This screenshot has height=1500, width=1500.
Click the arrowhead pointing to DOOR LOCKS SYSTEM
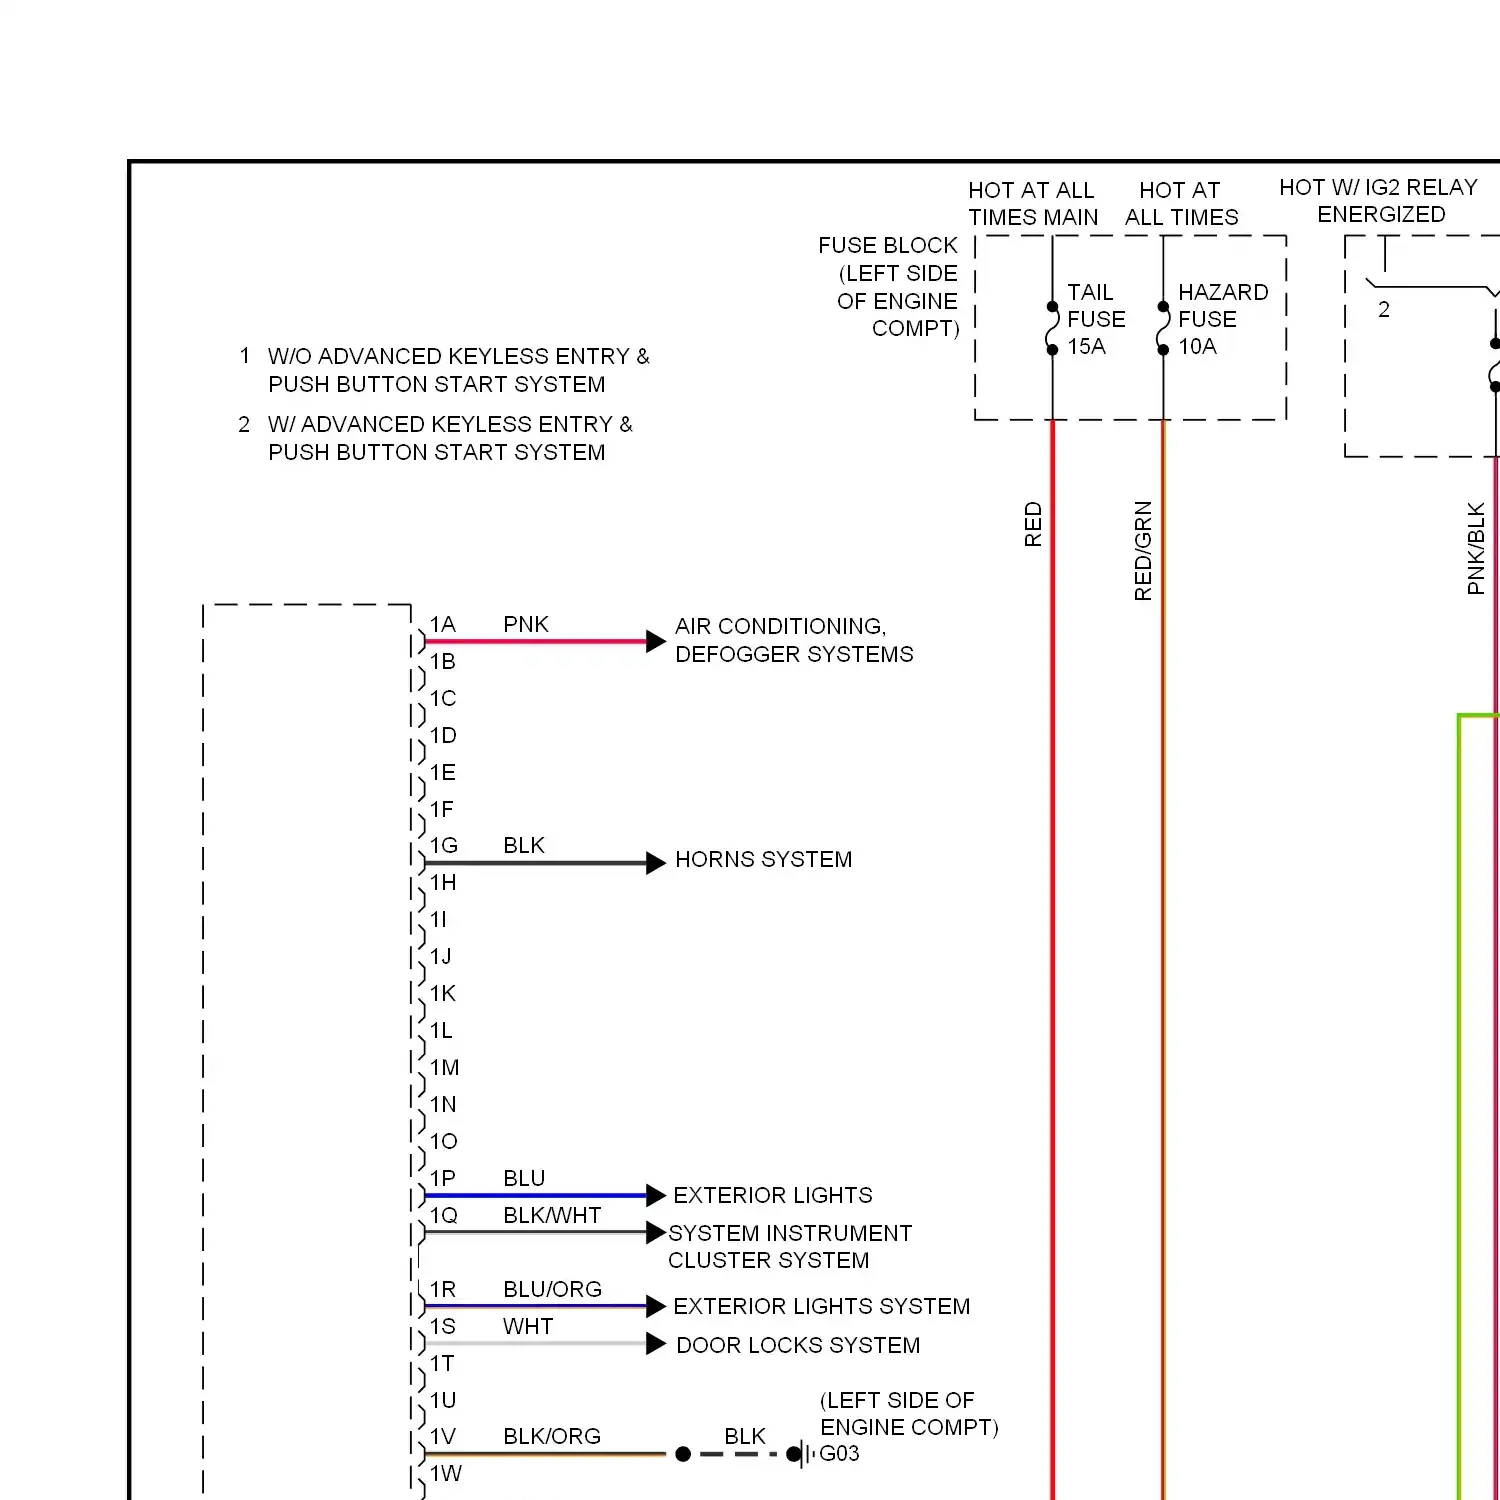click(x=656, y=1344)
